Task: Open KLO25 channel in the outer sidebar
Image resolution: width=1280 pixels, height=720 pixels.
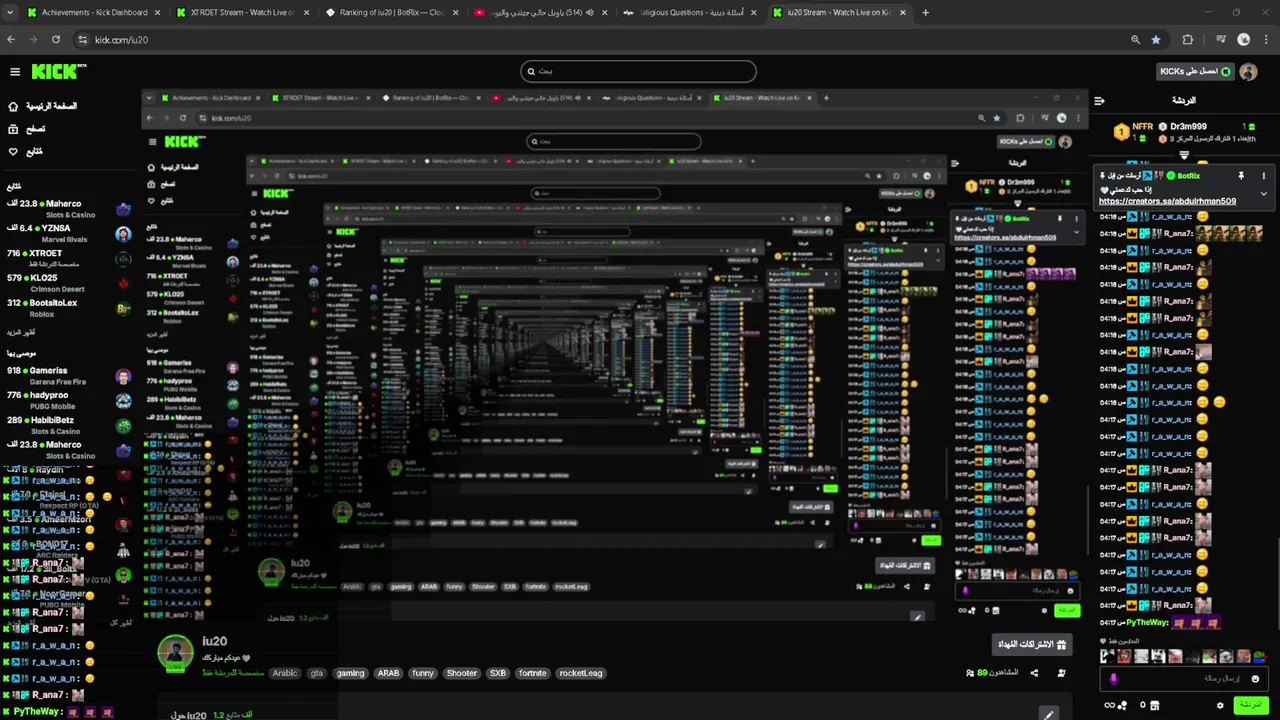Action: [x=67, y=283]
